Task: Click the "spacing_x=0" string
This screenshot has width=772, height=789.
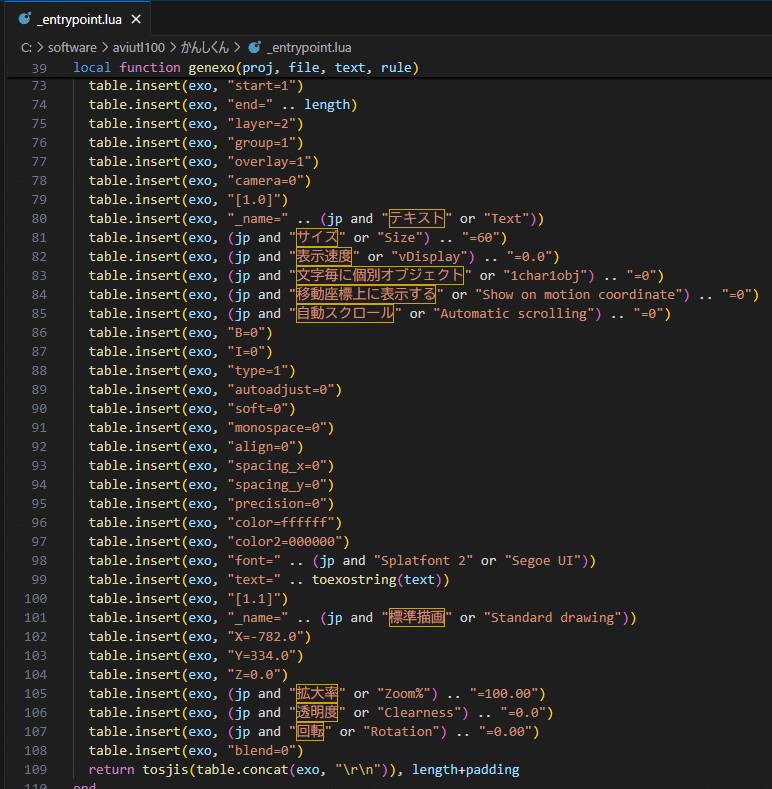Action: click(x=277, y=466)
